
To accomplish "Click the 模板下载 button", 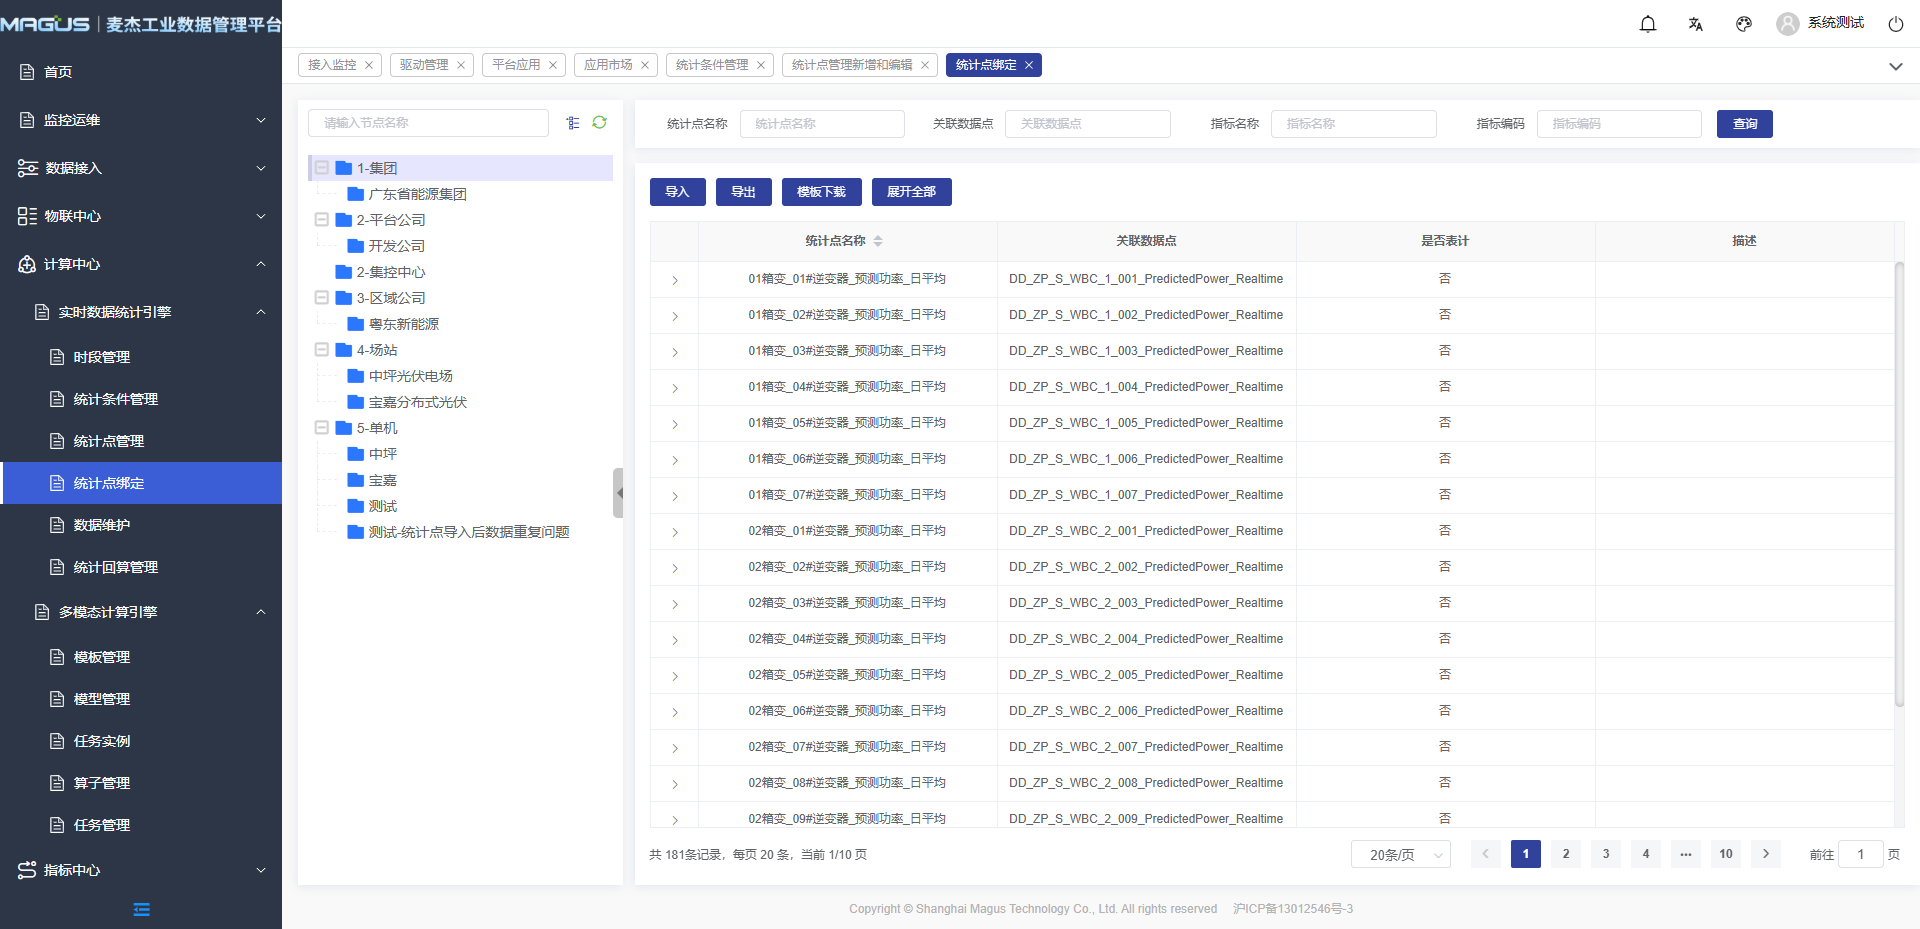I will [x=820, y=192].
